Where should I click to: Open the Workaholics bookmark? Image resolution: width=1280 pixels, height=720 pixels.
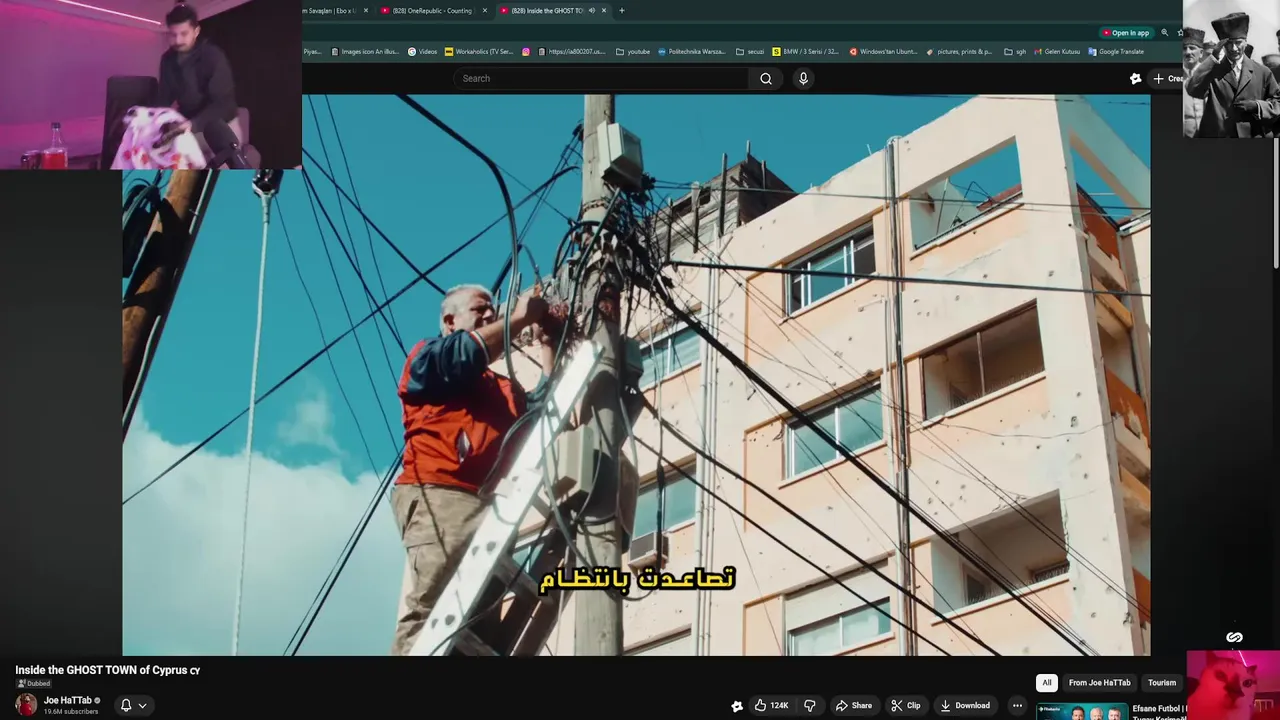479,52
